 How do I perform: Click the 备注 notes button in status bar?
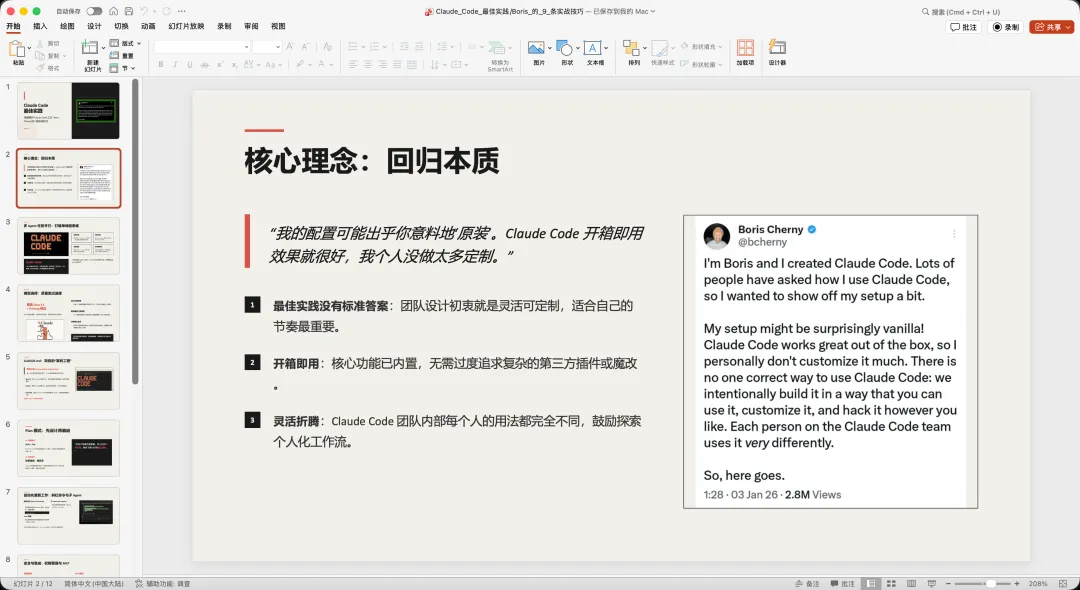(807, 583)
